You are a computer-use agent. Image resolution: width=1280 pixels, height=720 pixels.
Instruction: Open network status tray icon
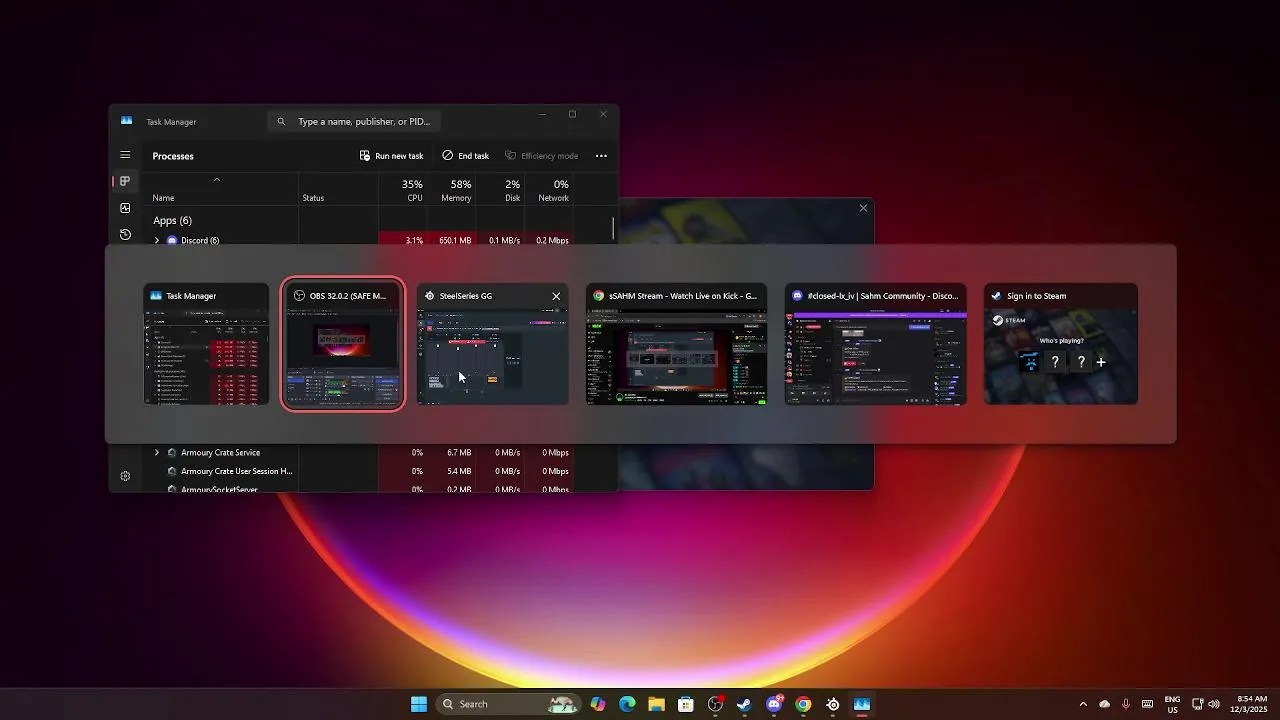click(1197, 704)
